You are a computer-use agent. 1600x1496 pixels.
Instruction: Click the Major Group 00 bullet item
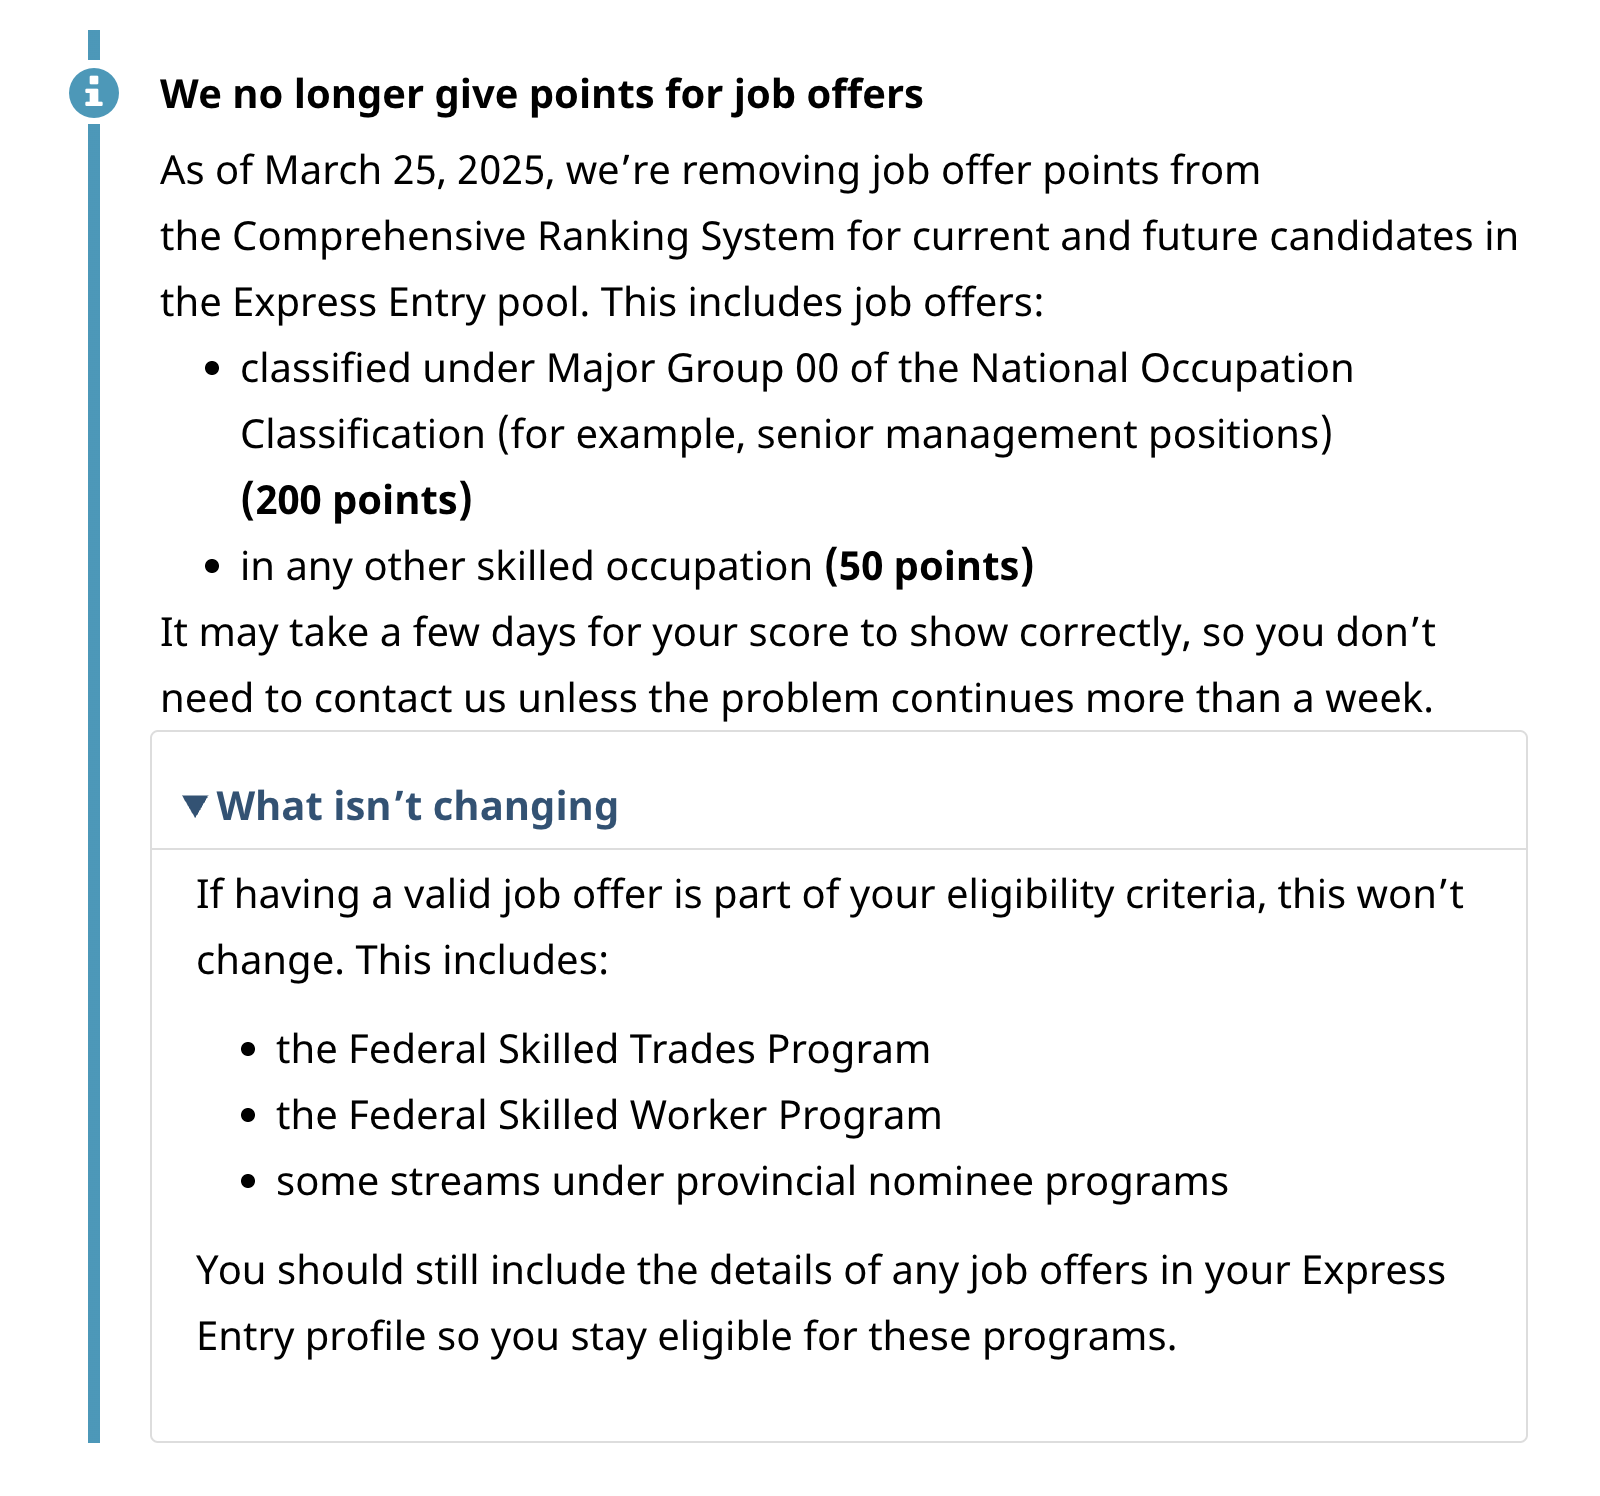tap(796, 369)
